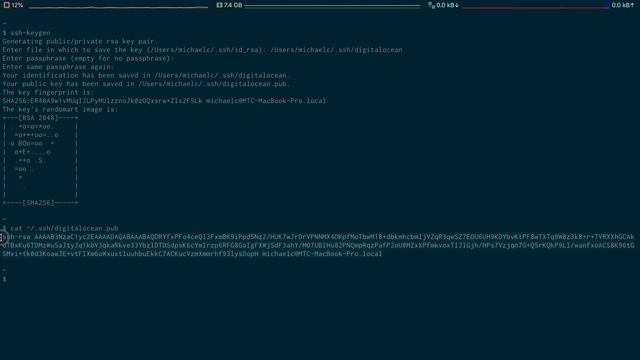
Task: Click the SHA256 fingerprint line
Action: (164, 101)
